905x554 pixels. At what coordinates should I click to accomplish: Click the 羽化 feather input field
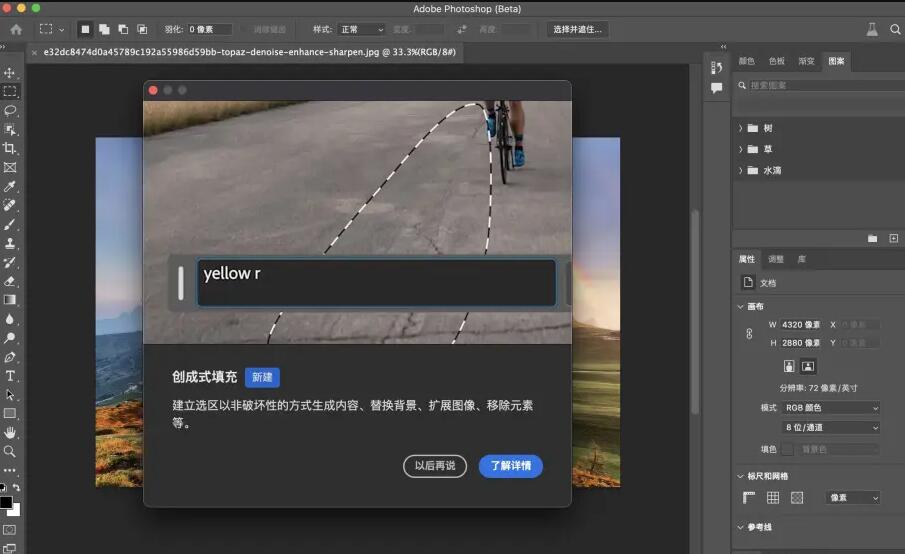[x=209, y=30]
